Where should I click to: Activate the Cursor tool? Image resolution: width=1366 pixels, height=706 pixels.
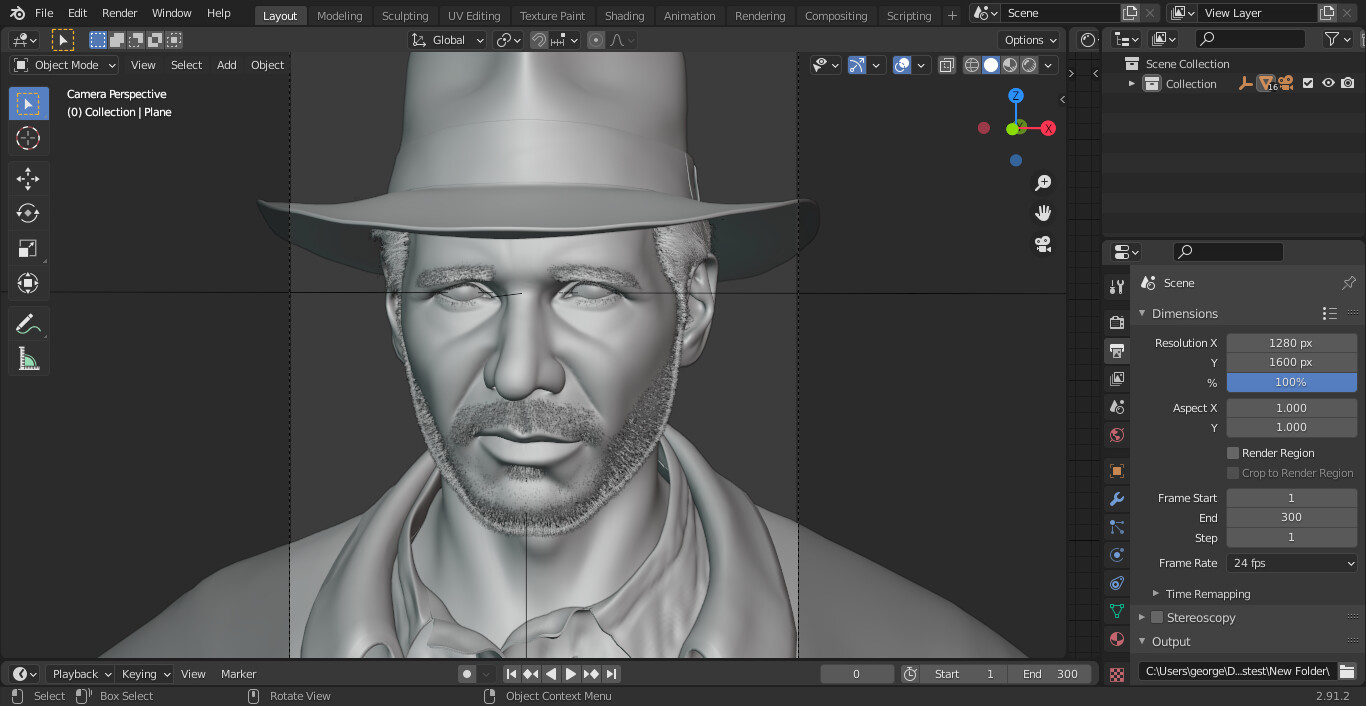[28, 138]
